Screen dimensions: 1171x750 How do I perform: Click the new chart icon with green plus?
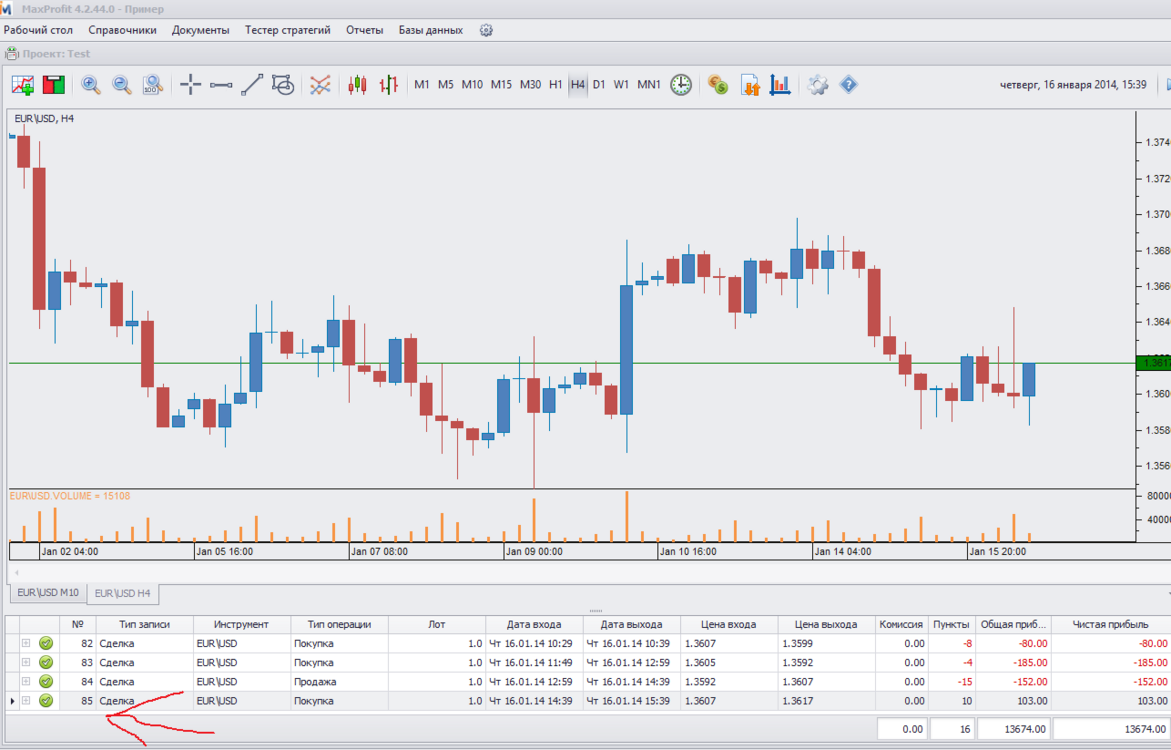pyautogui.click(x=23, y=85)
